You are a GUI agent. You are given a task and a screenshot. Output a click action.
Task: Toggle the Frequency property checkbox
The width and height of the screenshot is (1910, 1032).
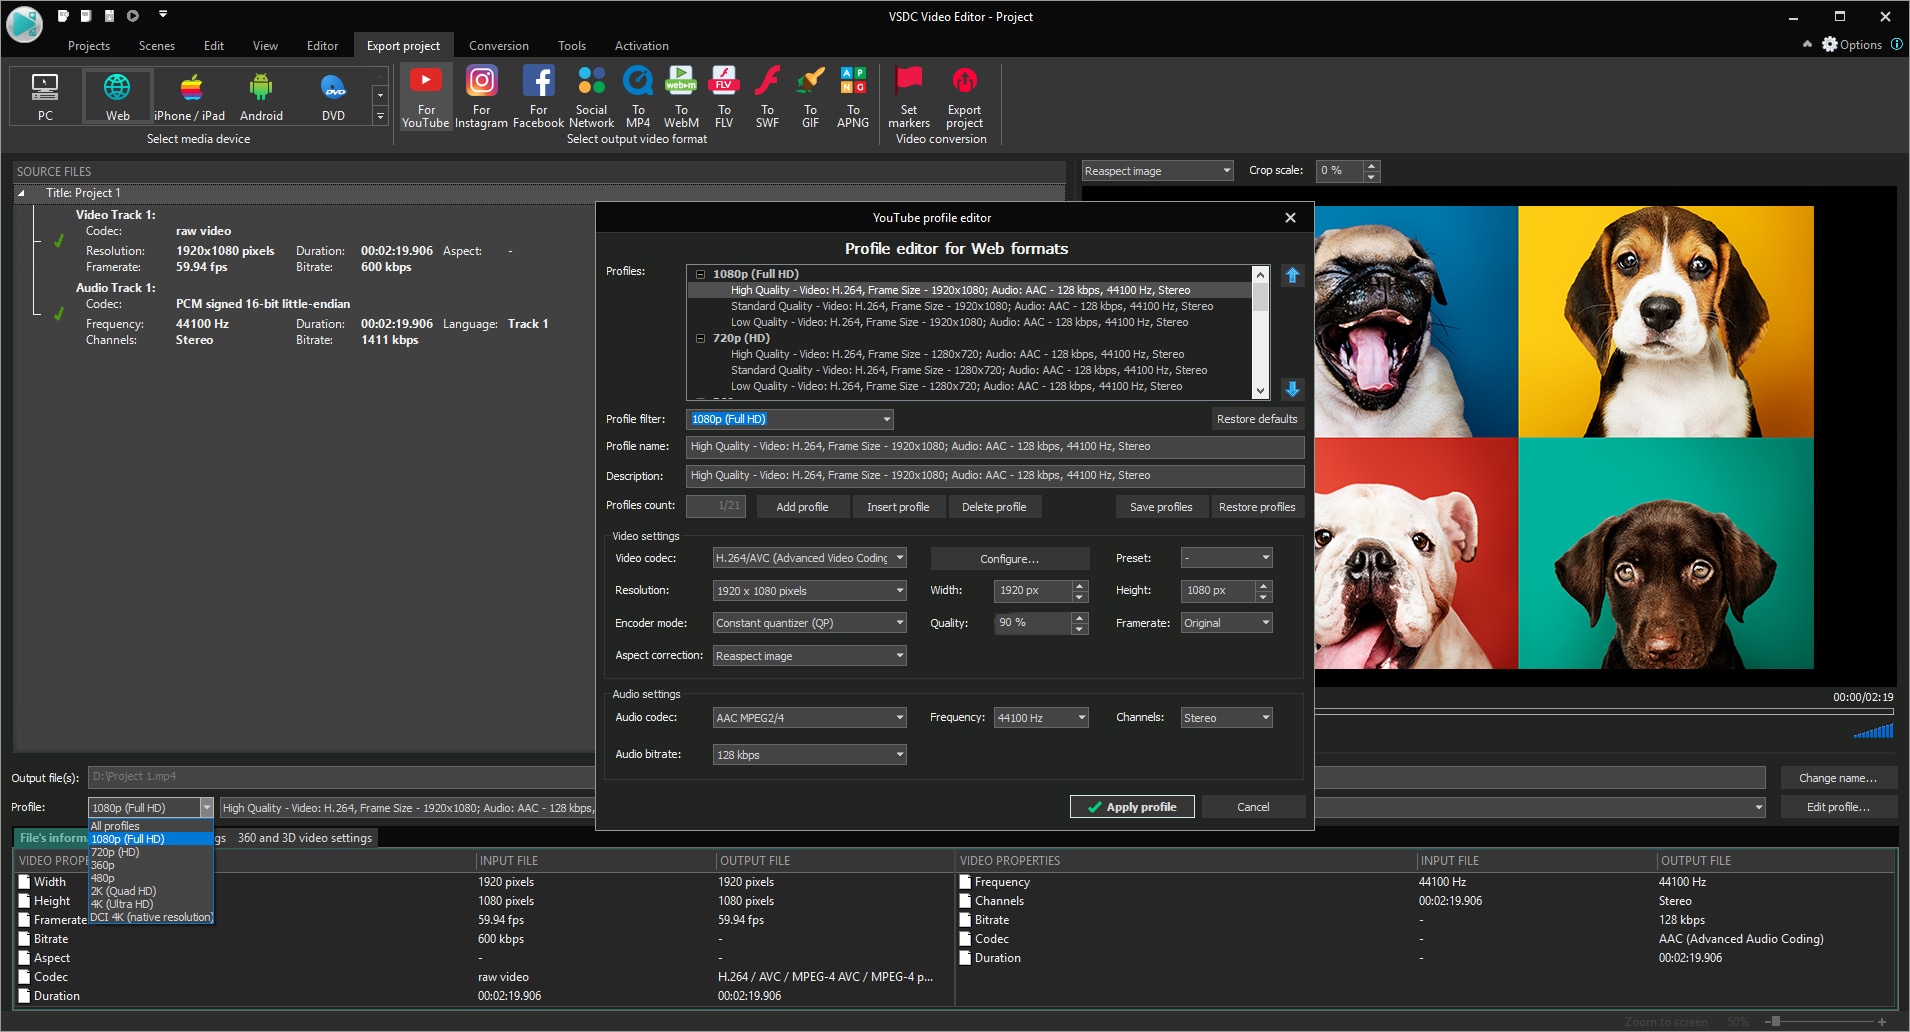click(x=966, y=882)
